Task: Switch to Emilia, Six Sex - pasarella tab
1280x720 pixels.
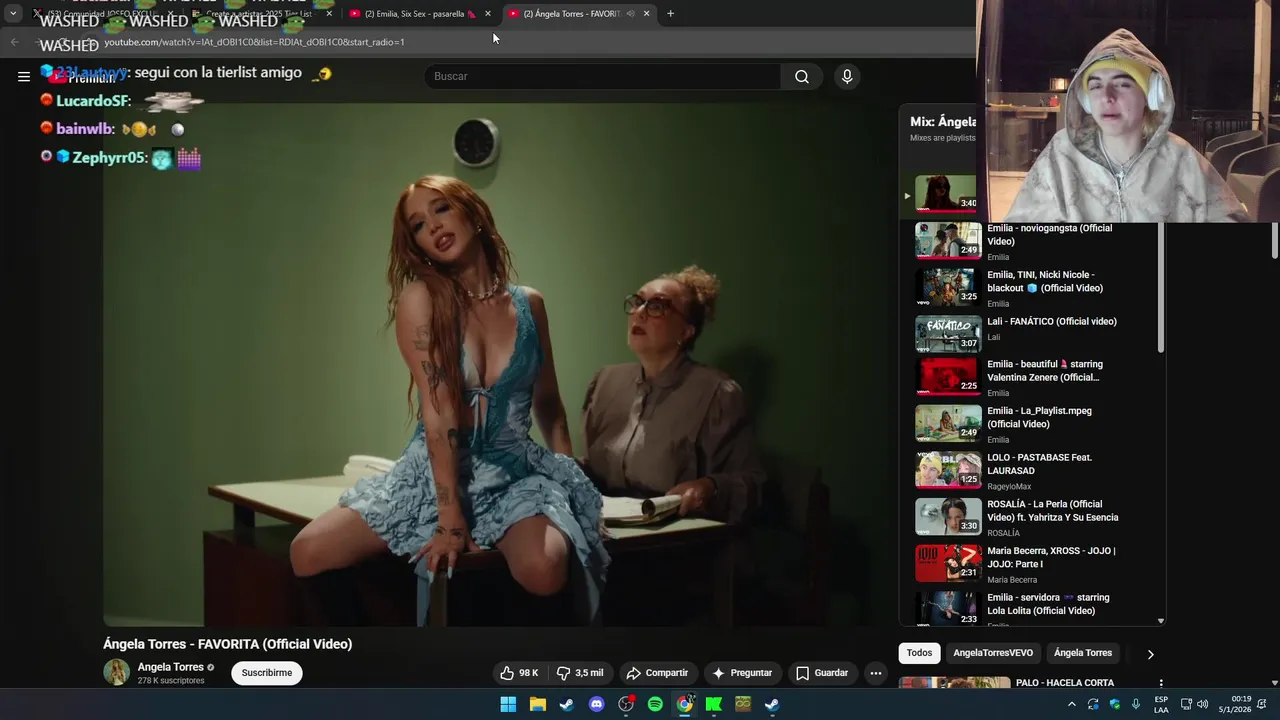Action: coord(420,14)
